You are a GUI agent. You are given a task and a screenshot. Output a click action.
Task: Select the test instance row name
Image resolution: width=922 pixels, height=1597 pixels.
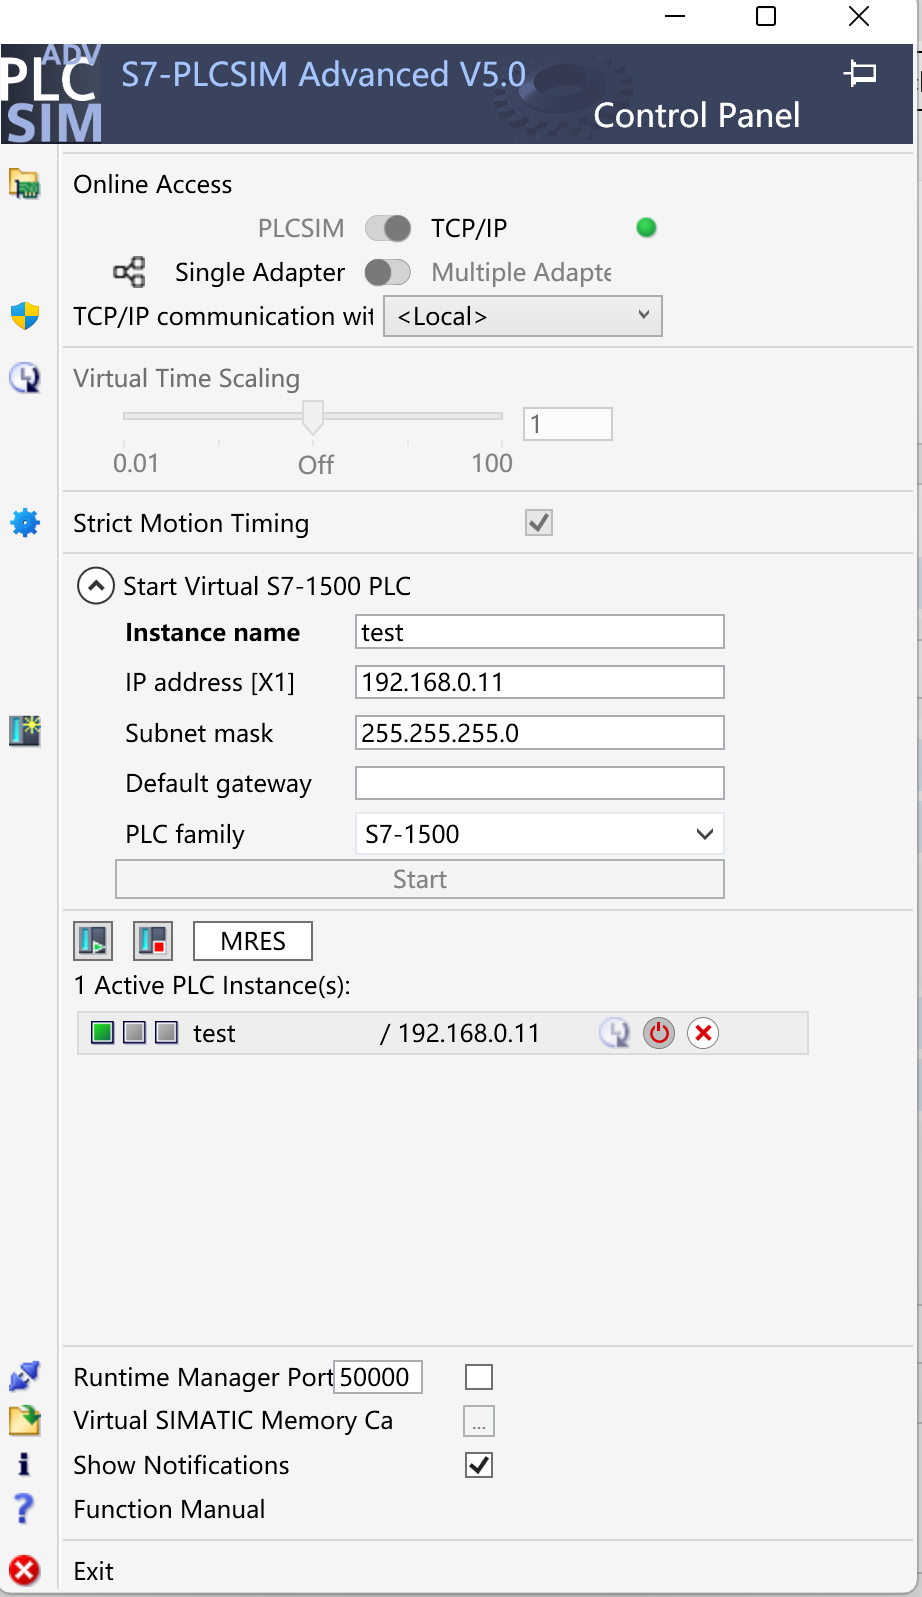coord(214,1033)
